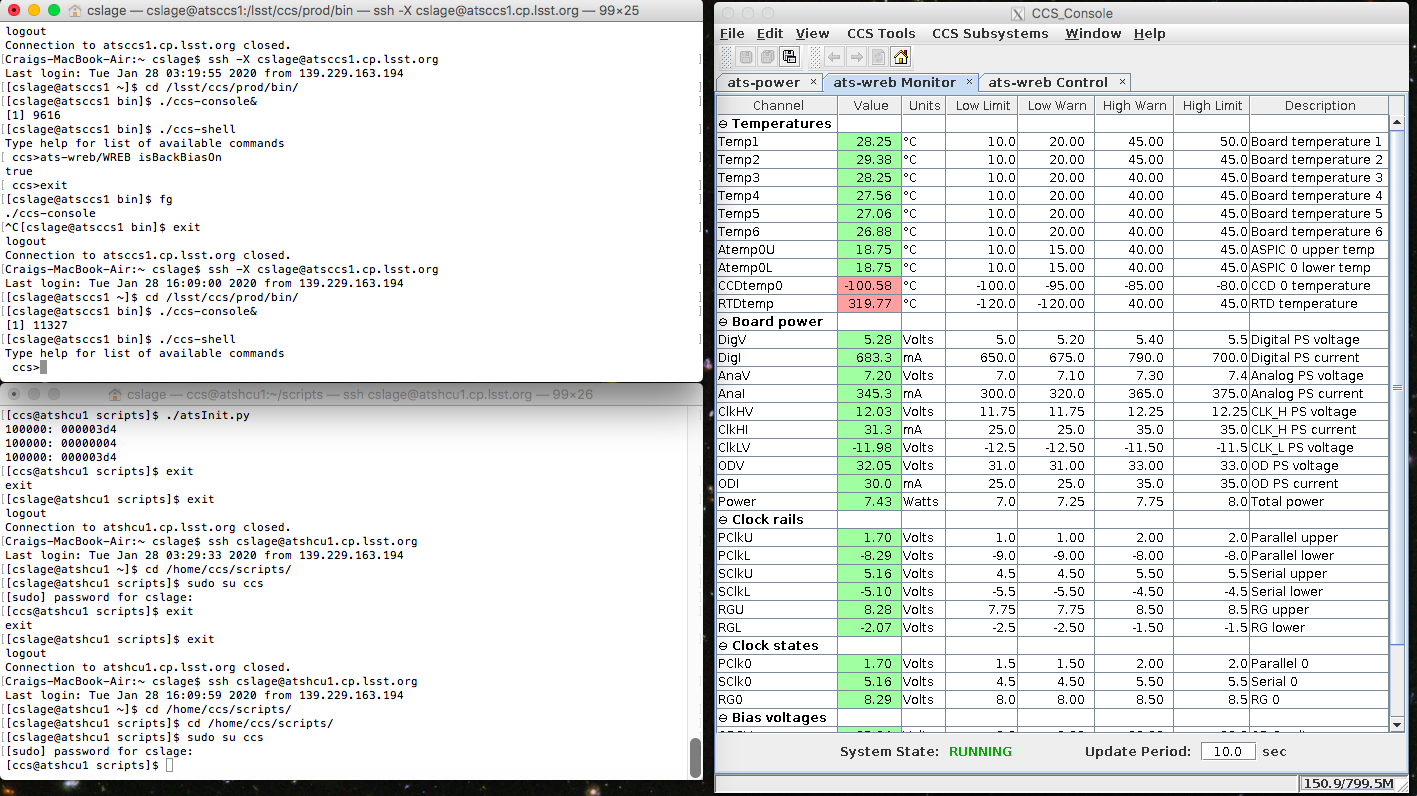
Task: Open the Window menu
Action: [1093, 33]
